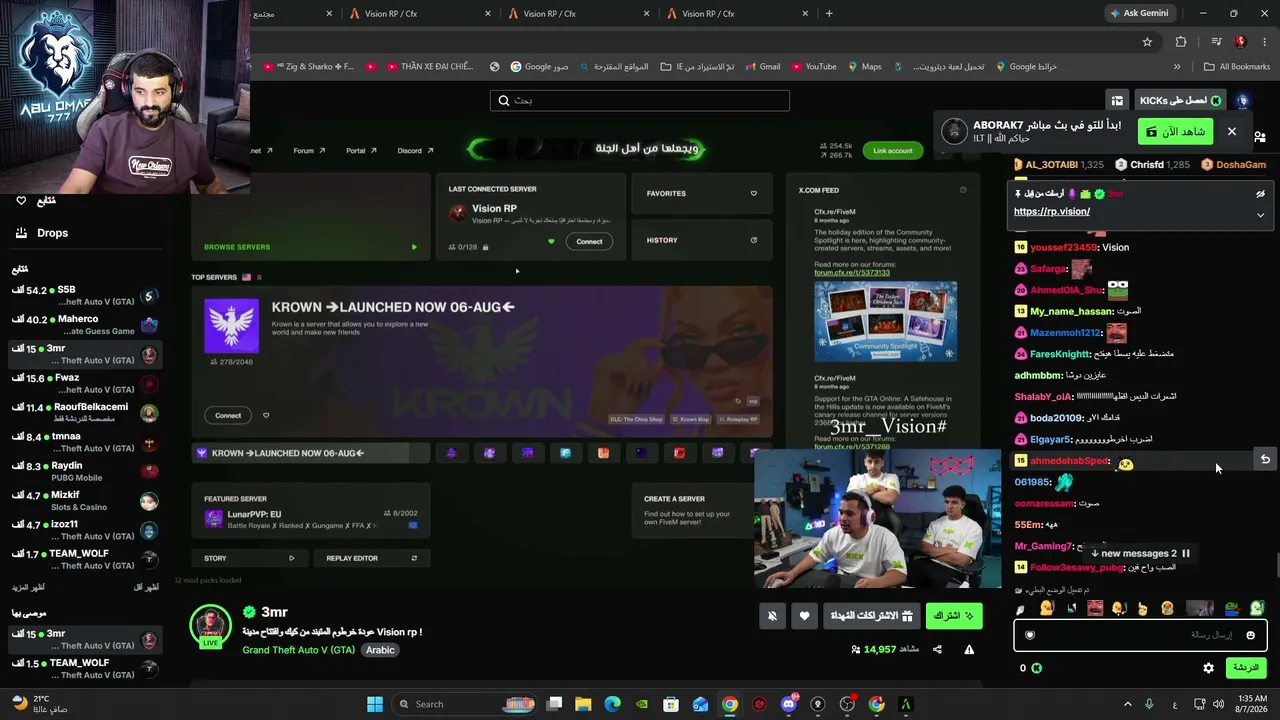This screenshot has width=1280, height=720.
Task: Open the Forum link in the stream
Action: 309,151
